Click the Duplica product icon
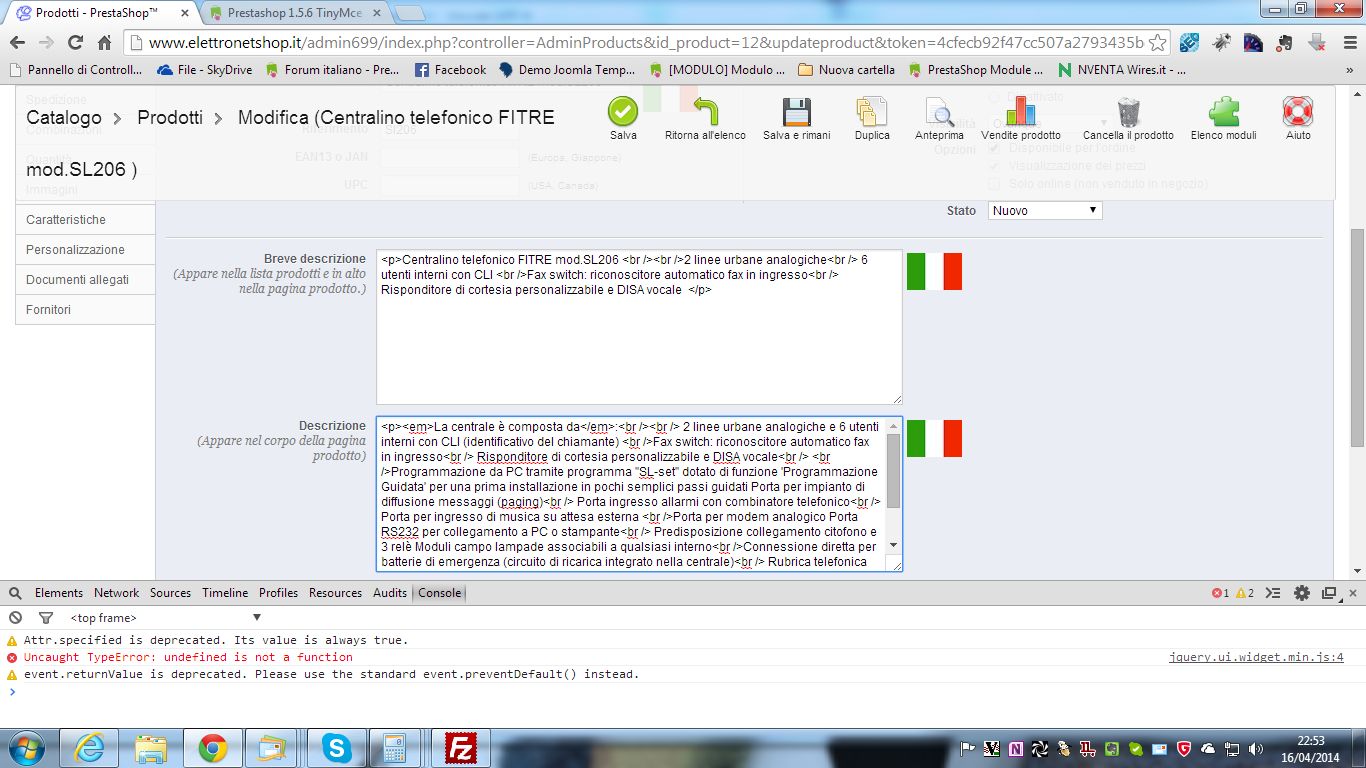1366x768 pixels. pyautogui.click(x=872, y=111)
